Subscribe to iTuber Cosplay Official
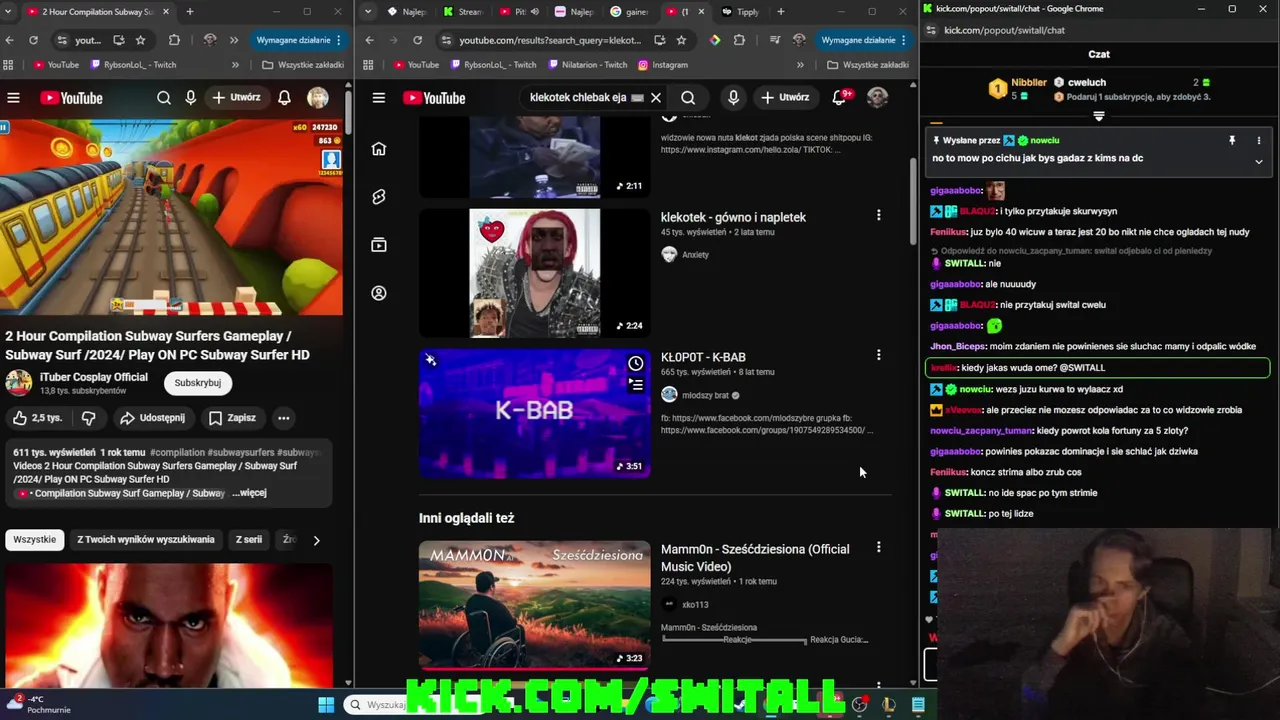Screen dimensions: 1280x720 point(198,383)
